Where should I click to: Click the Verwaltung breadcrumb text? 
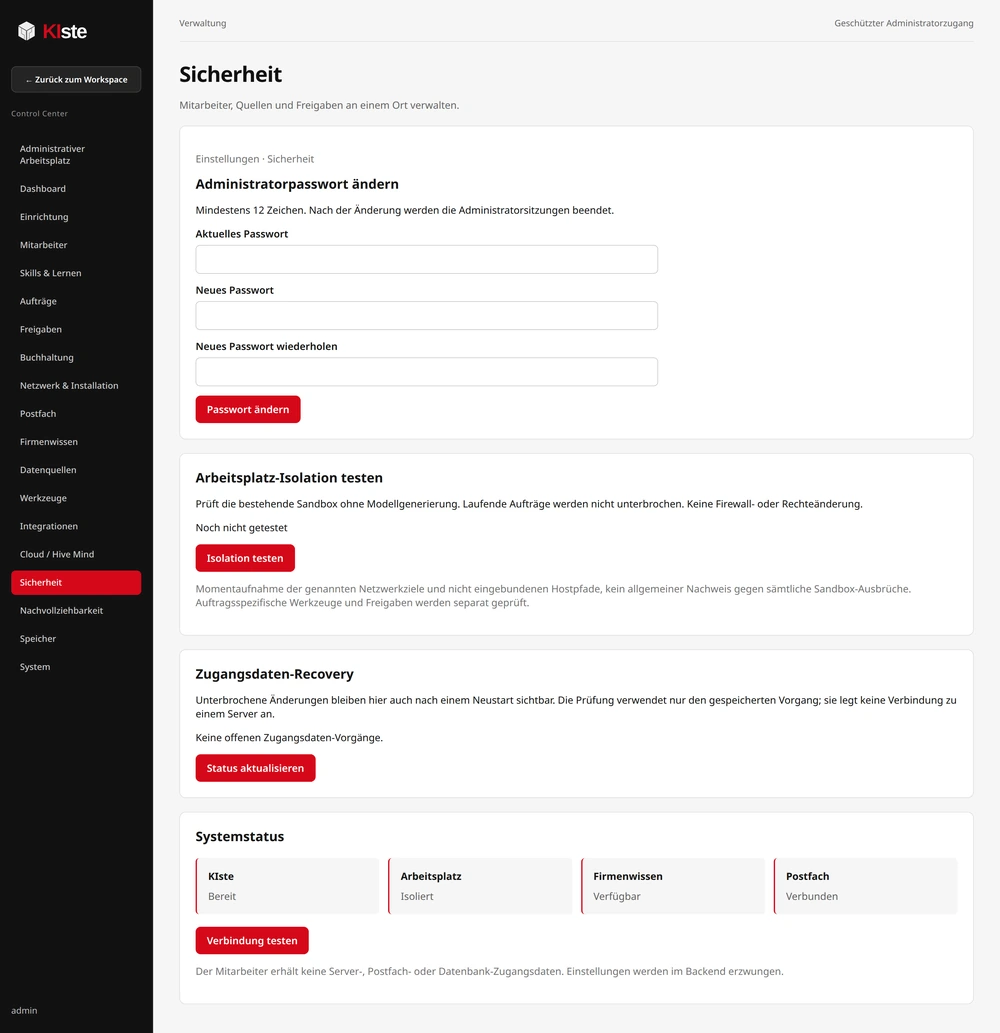(x=203, y=23)
